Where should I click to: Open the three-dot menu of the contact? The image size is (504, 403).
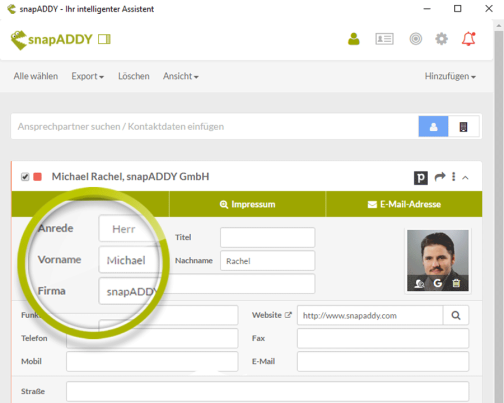(453, 177)
